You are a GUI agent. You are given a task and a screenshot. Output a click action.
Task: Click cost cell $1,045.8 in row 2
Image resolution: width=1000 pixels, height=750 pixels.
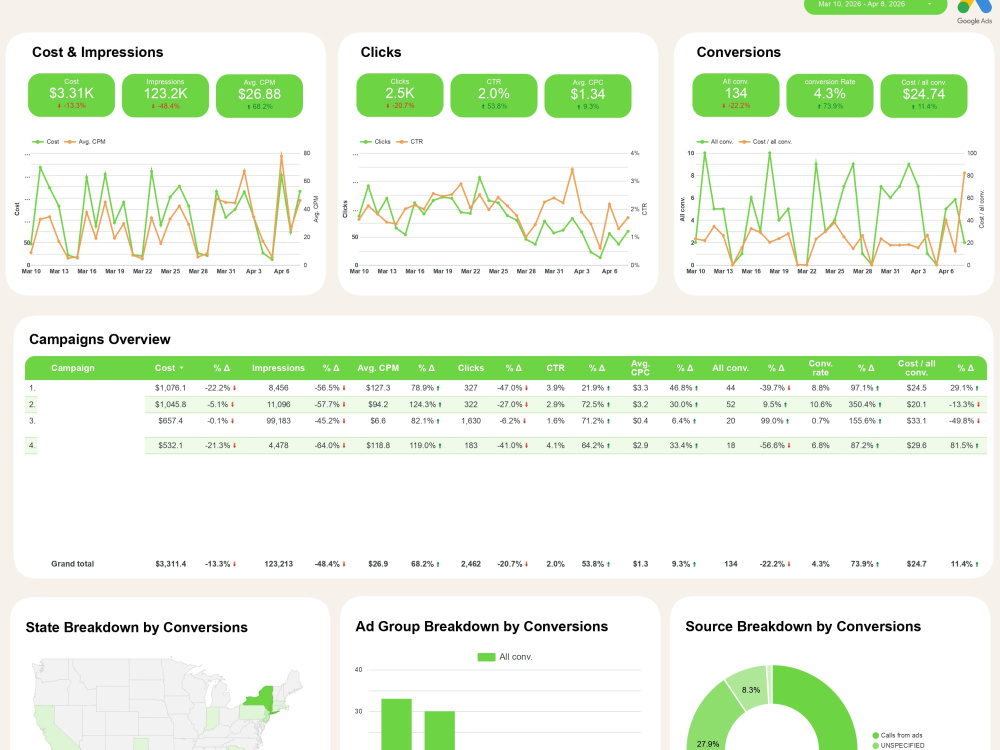170,404
